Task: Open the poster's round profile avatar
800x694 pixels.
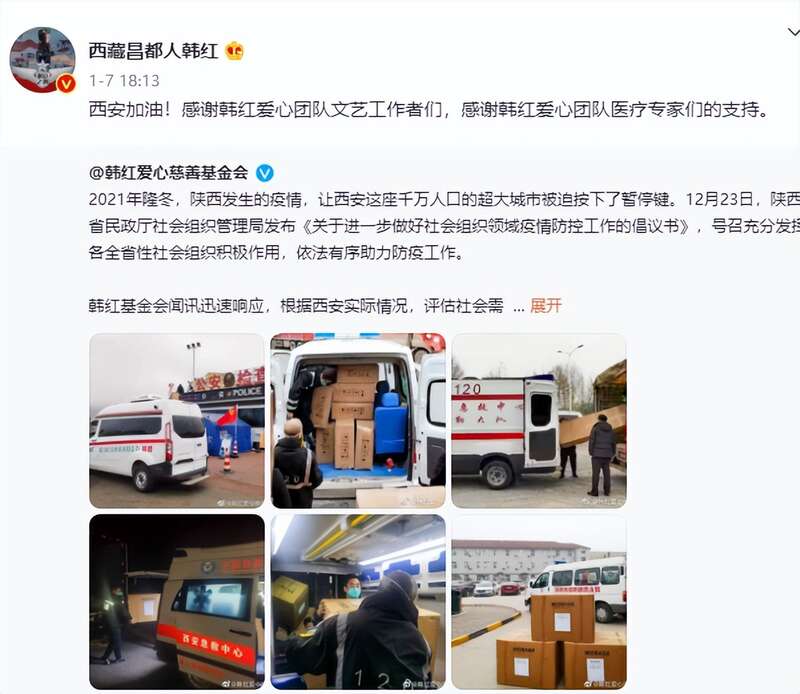Action: tap(42, 60)
